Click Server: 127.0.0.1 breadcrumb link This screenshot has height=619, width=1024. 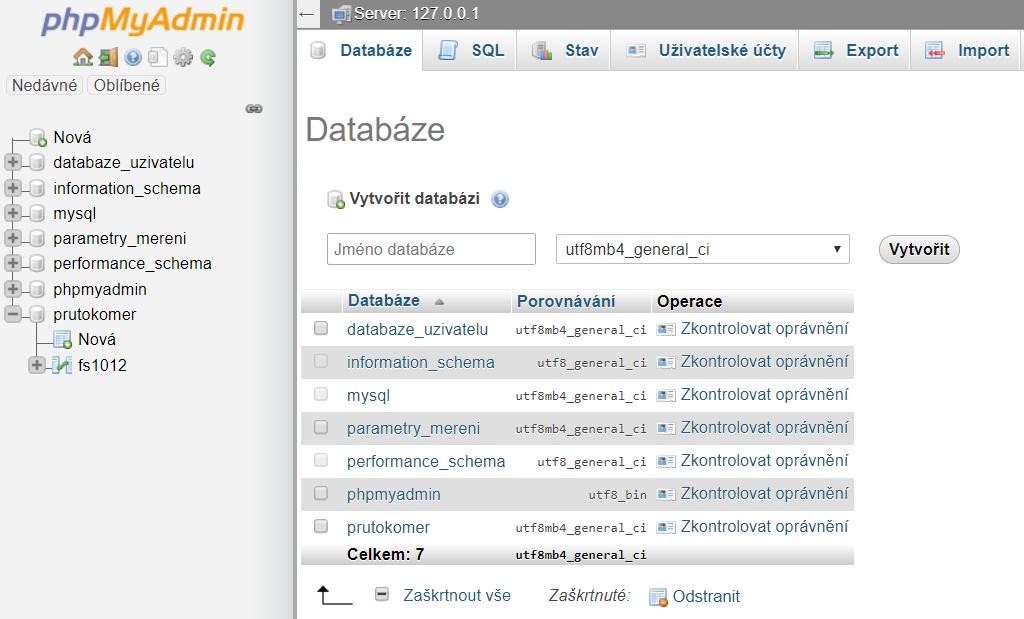click(x=416, y=14)
